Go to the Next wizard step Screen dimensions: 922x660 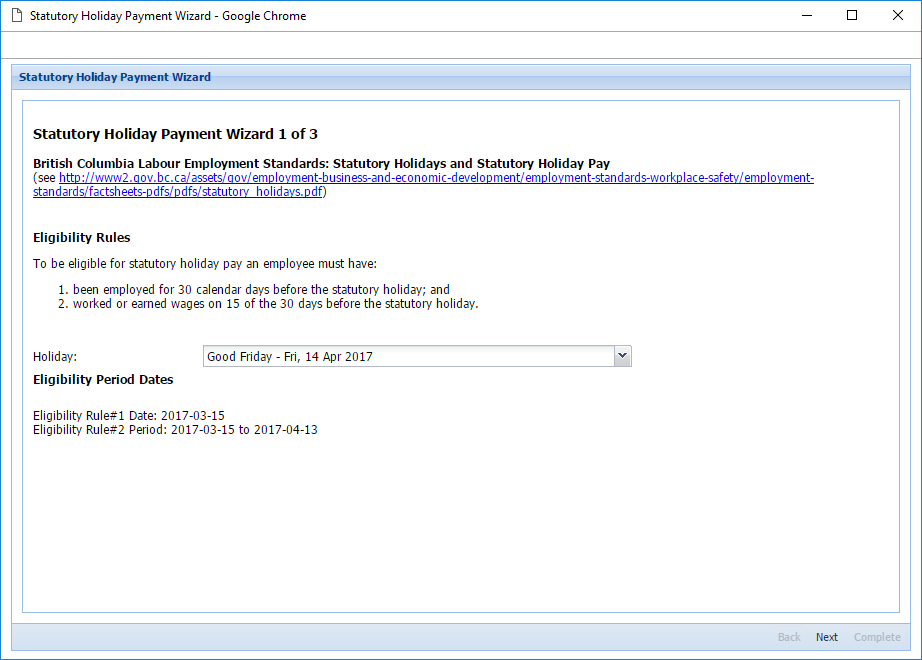click(826, 637)
